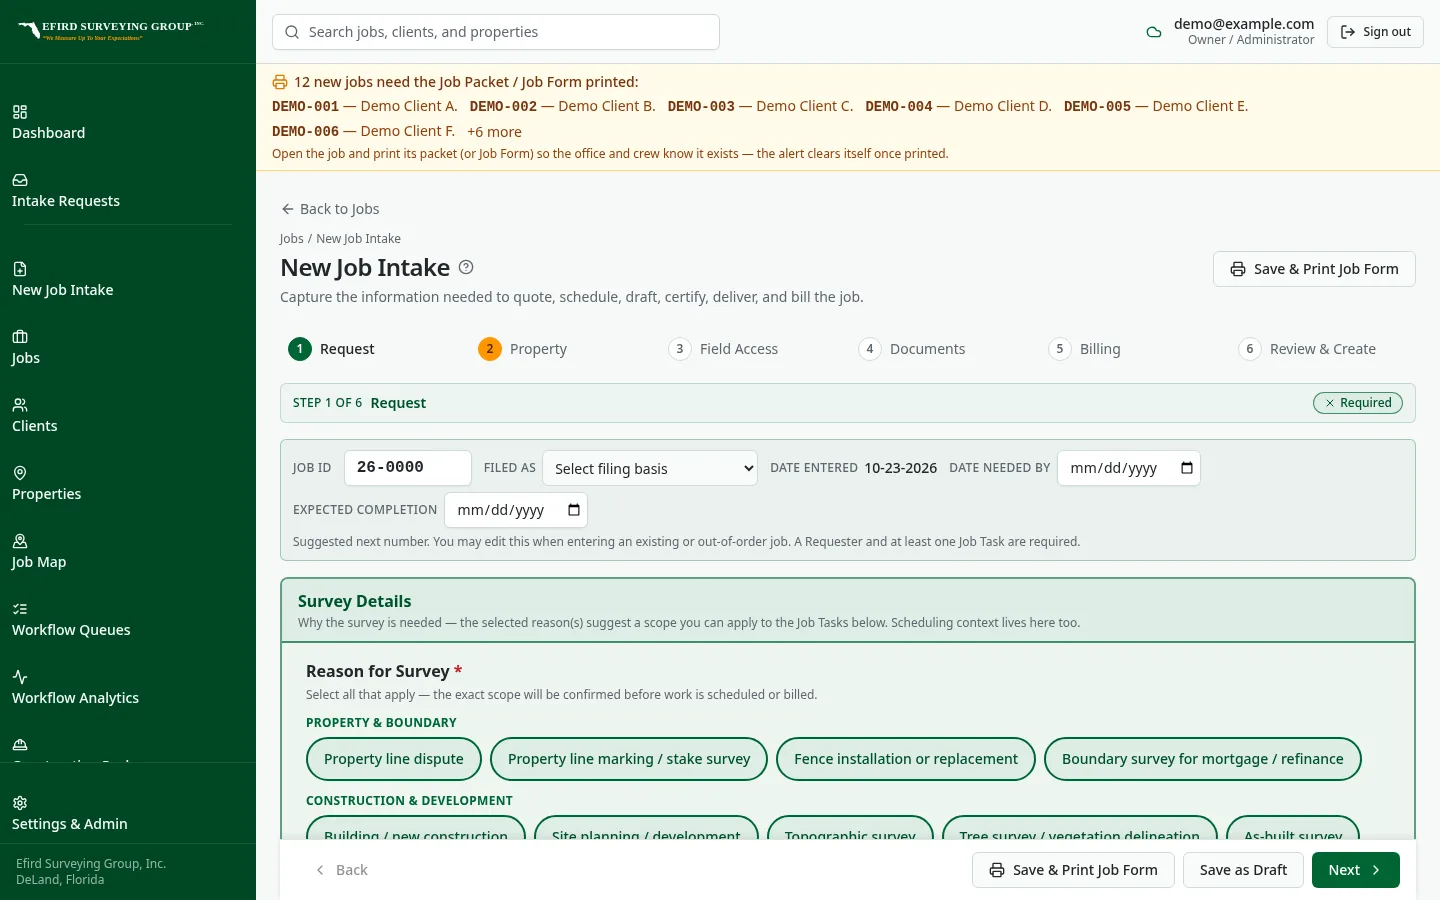1440x900 pixels.
Task: Open Workflow Analytics pulse icon
Action: tap(20, 677)
